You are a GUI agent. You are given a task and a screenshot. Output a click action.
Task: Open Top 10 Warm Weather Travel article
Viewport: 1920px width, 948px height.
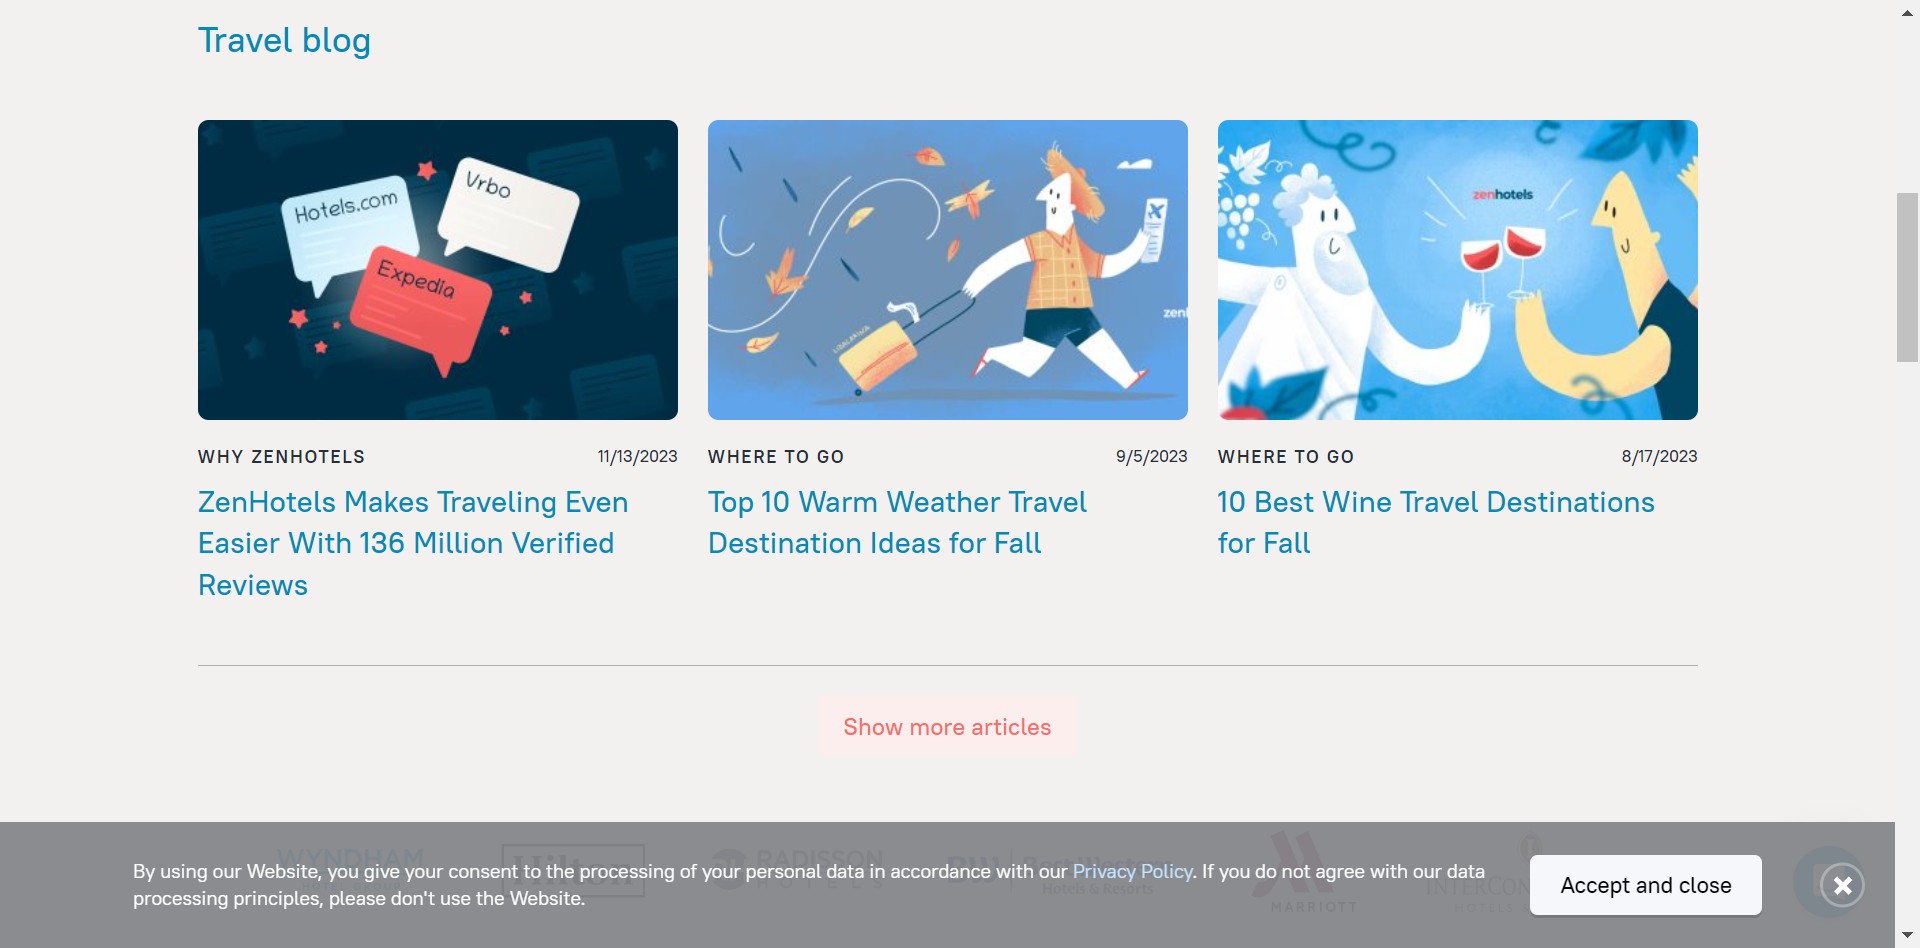pyautogui.click(x=897, y=522)
